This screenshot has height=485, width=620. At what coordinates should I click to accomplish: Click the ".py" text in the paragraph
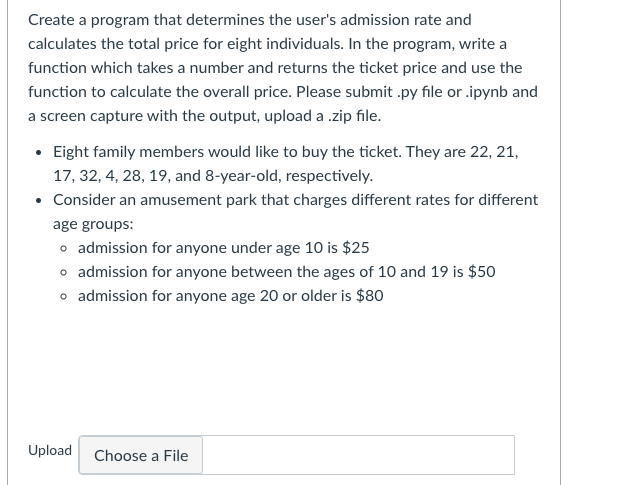click(x=406, y=92)
